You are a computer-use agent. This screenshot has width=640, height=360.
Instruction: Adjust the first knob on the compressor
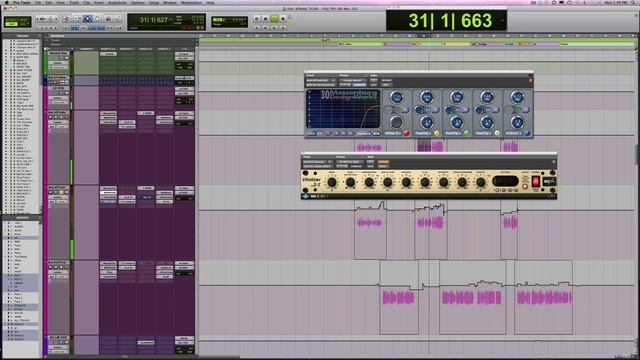[x=332, y=182]
